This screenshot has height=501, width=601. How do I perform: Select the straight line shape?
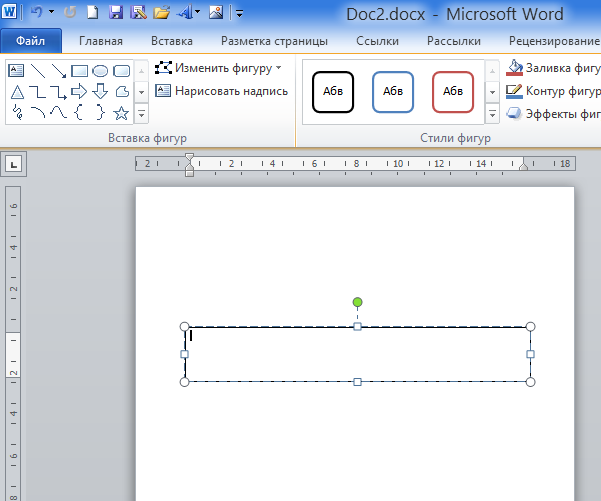(x=37, y=71)
